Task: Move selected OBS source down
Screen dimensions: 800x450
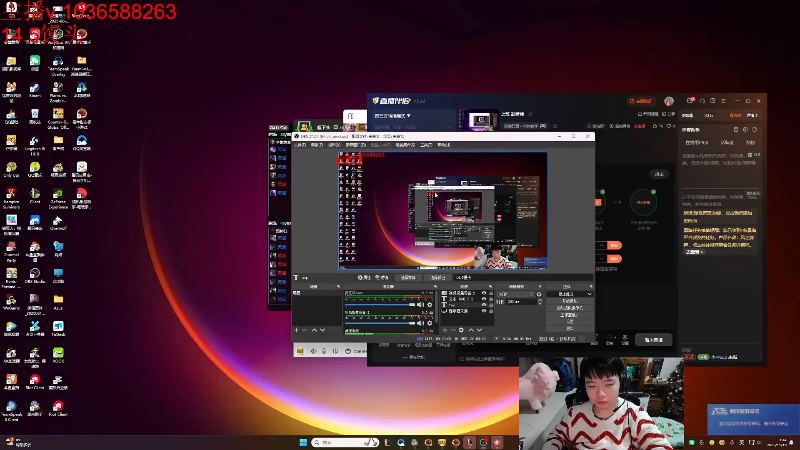Action: point(479,330)
